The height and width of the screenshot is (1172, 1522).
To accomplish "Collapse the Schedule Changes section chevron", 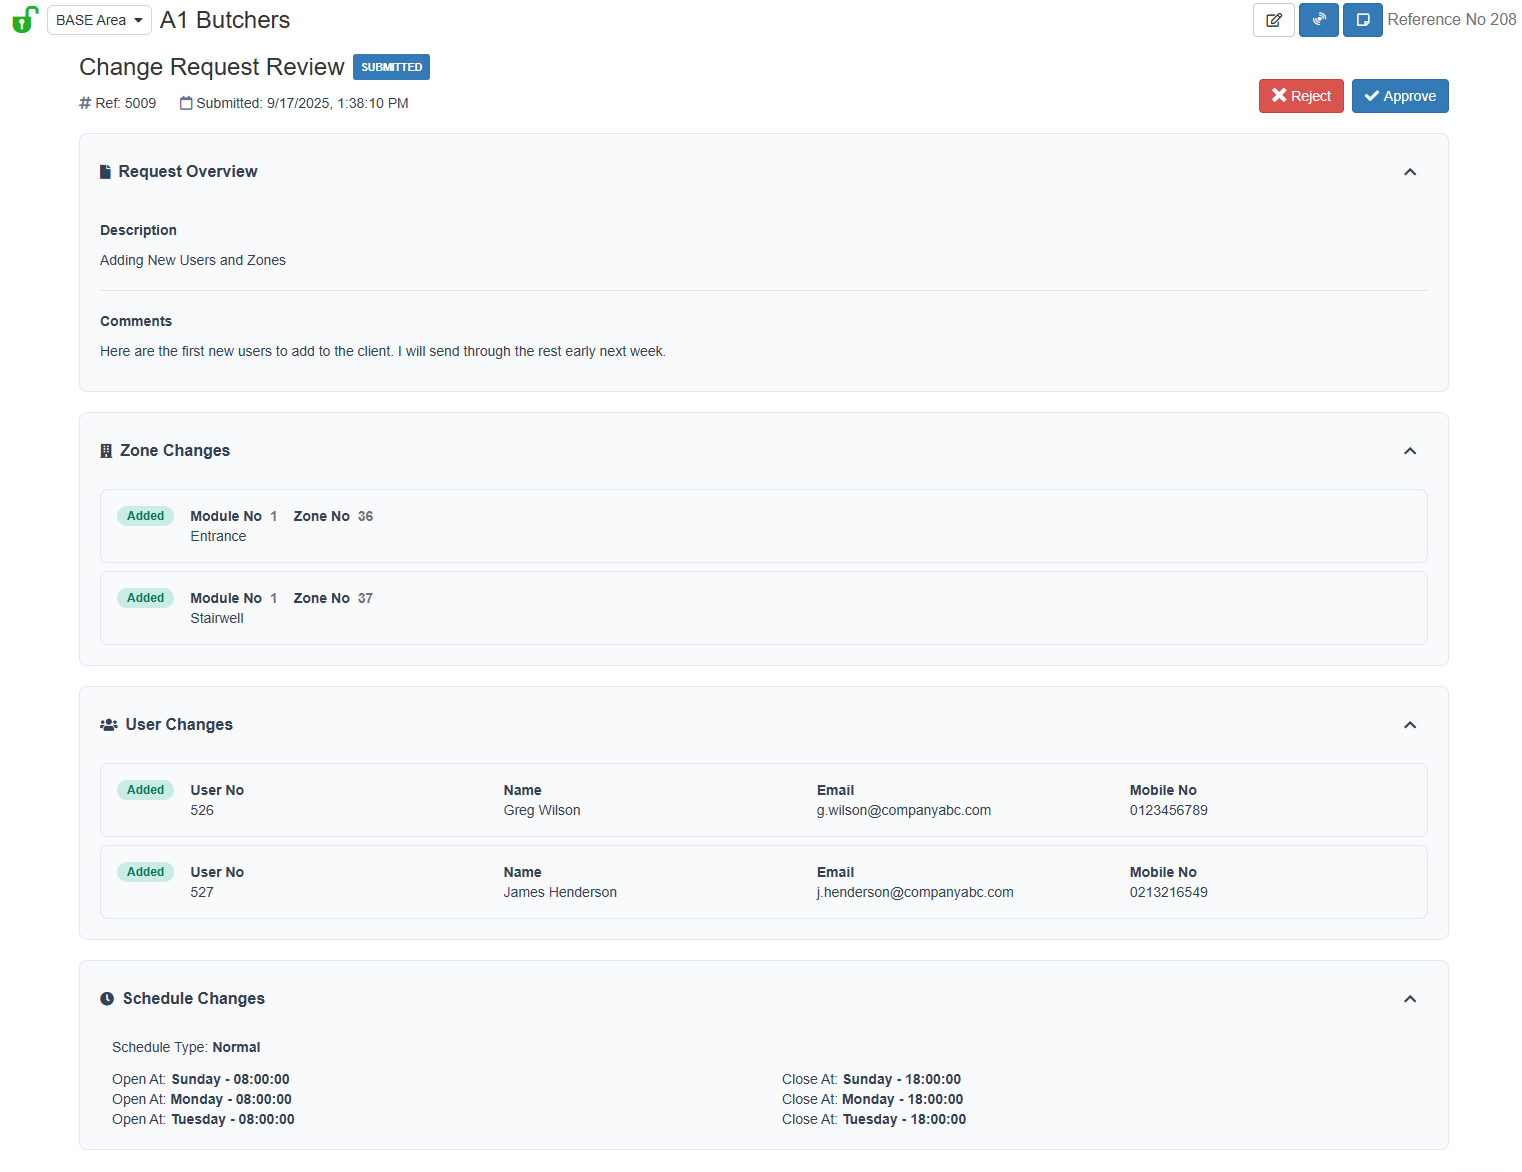I will tap(1409, 999).
